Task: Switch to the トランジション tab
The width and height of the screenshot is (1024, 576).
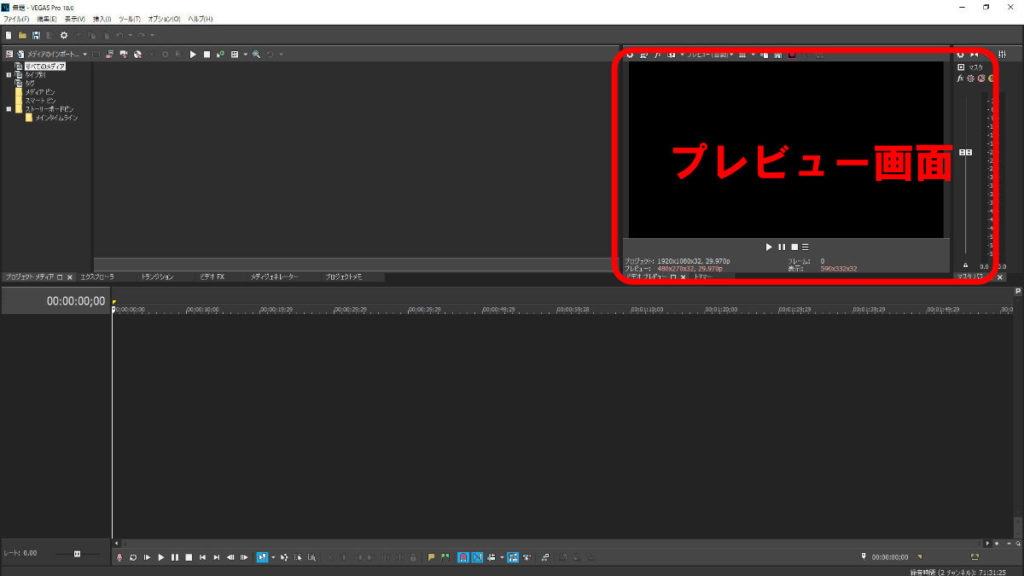Action: (157, 276)
